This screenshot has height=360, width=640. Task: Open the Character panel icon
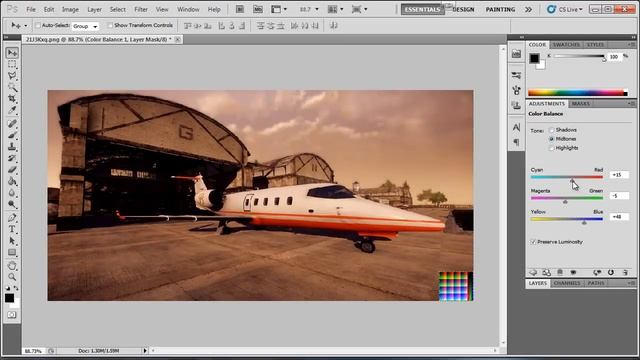click(516, 128)
